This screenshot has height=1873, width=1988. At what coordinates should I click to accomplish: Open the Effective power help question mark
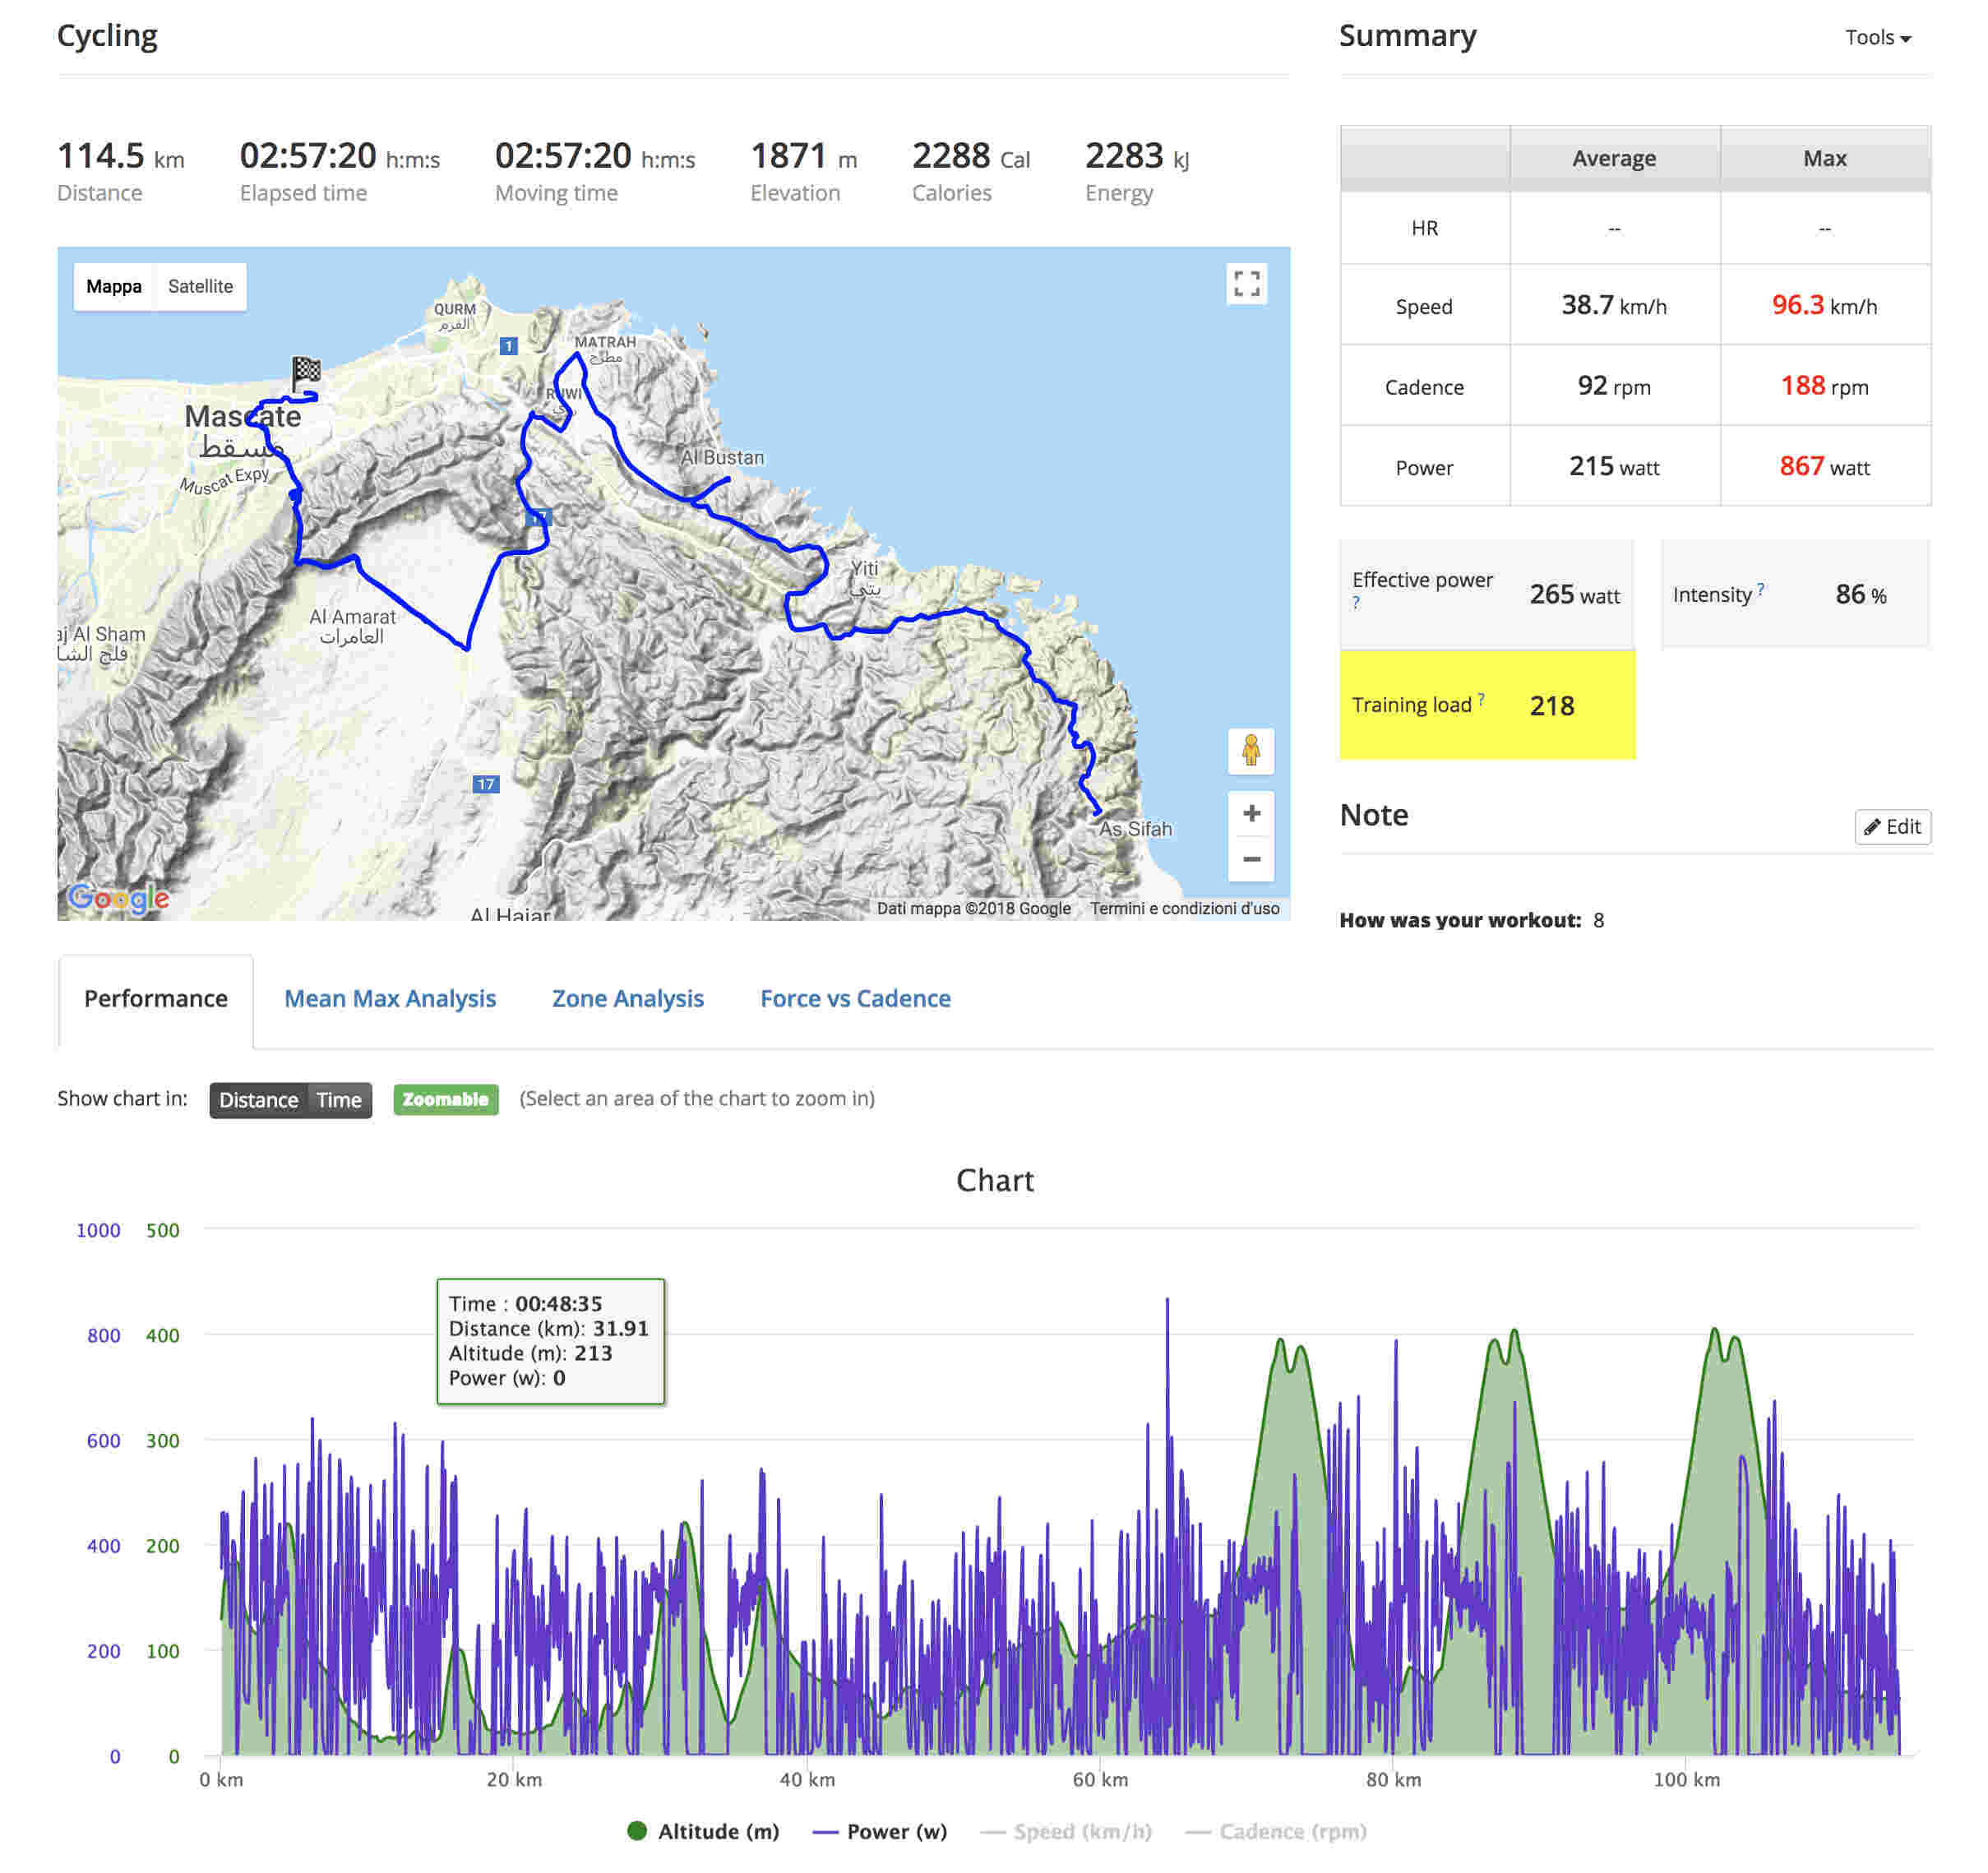coord(1356,603)
